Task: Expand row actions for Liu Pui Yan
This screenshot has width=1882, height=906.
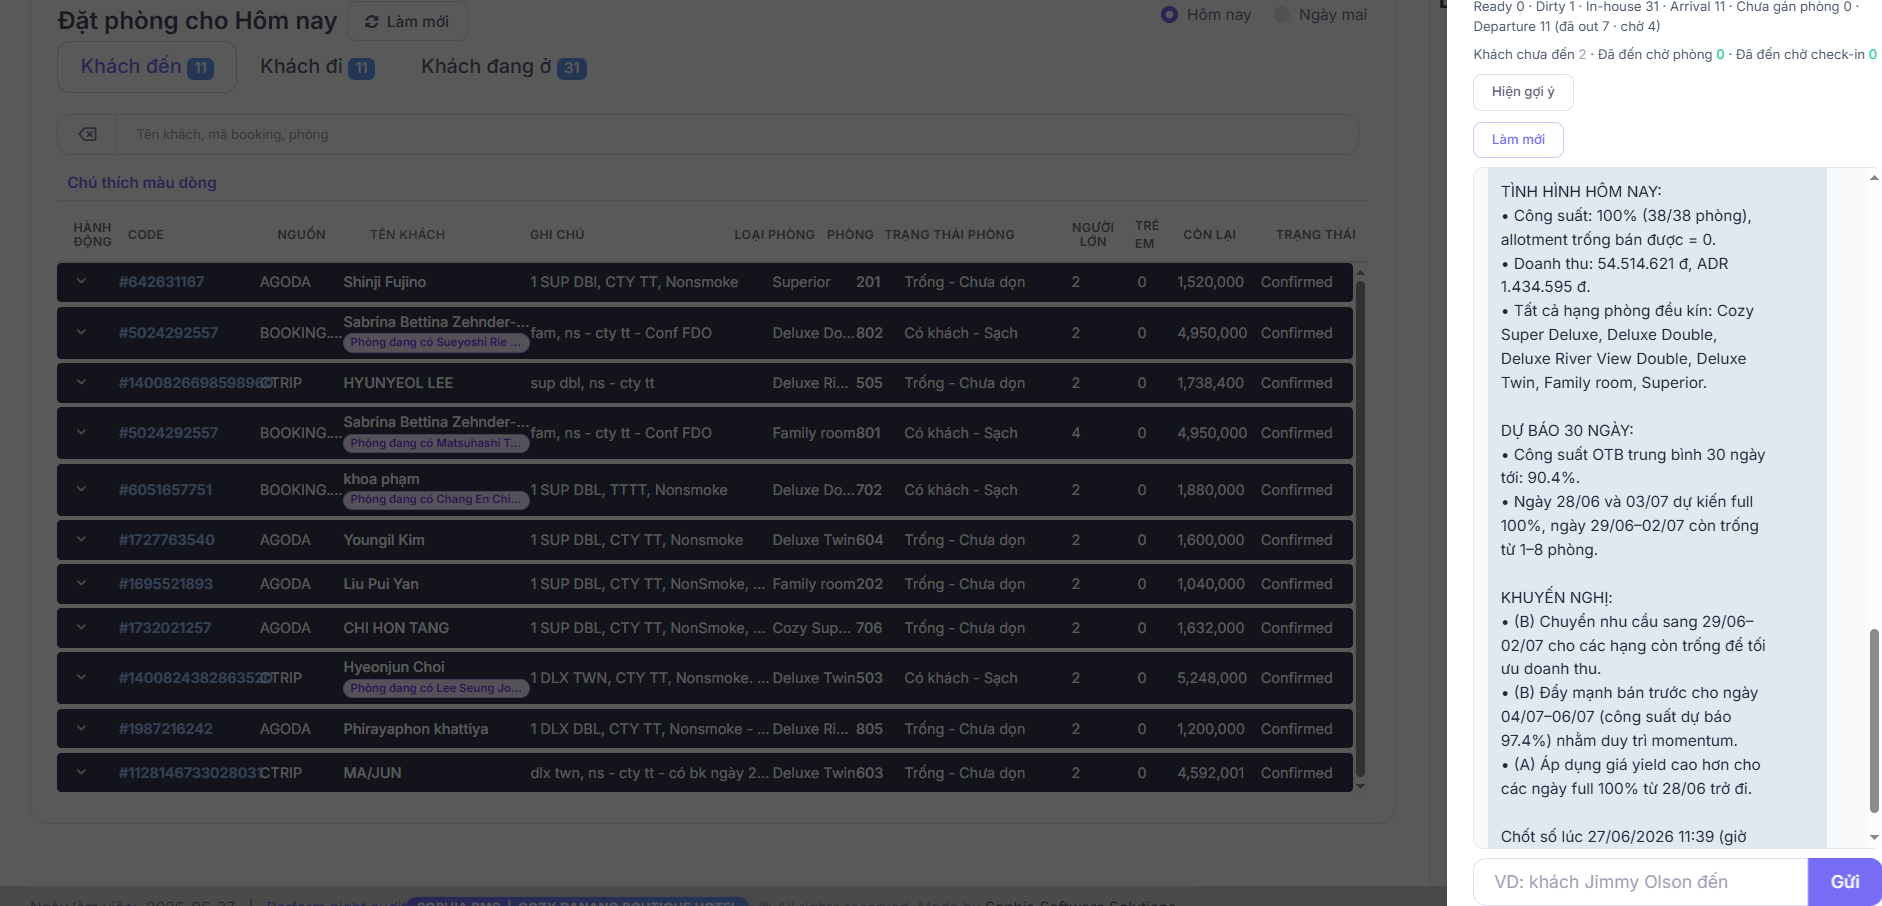Action: tap(81, 584)
